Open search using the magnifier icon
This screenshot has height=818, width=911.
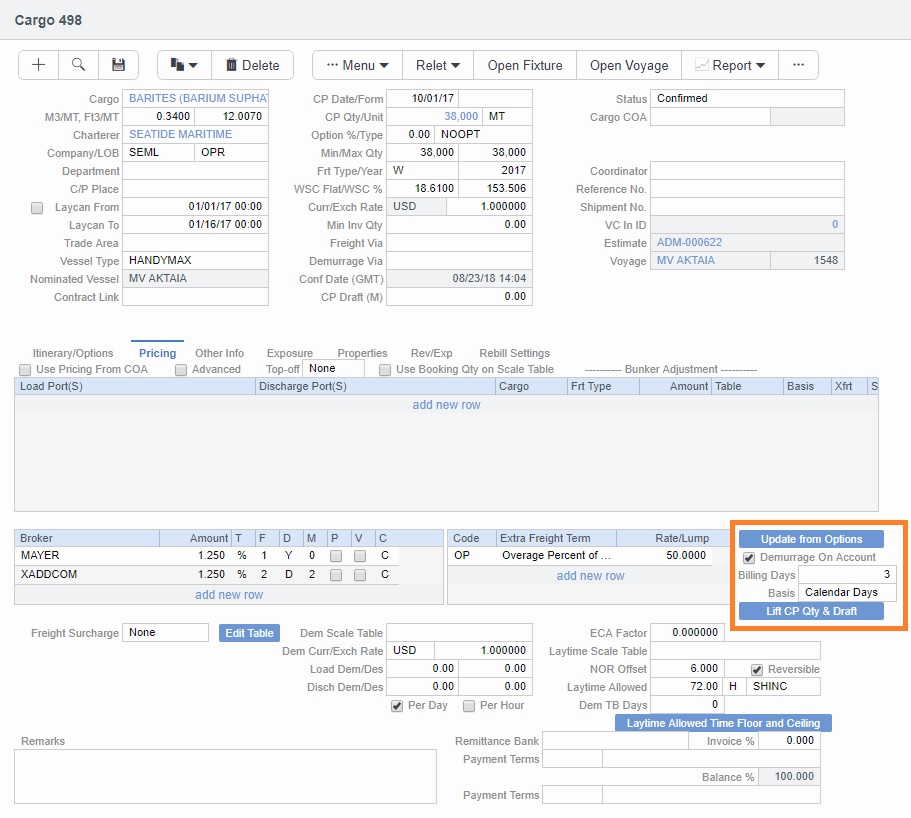pyautogui.click(x=77, y=64)
